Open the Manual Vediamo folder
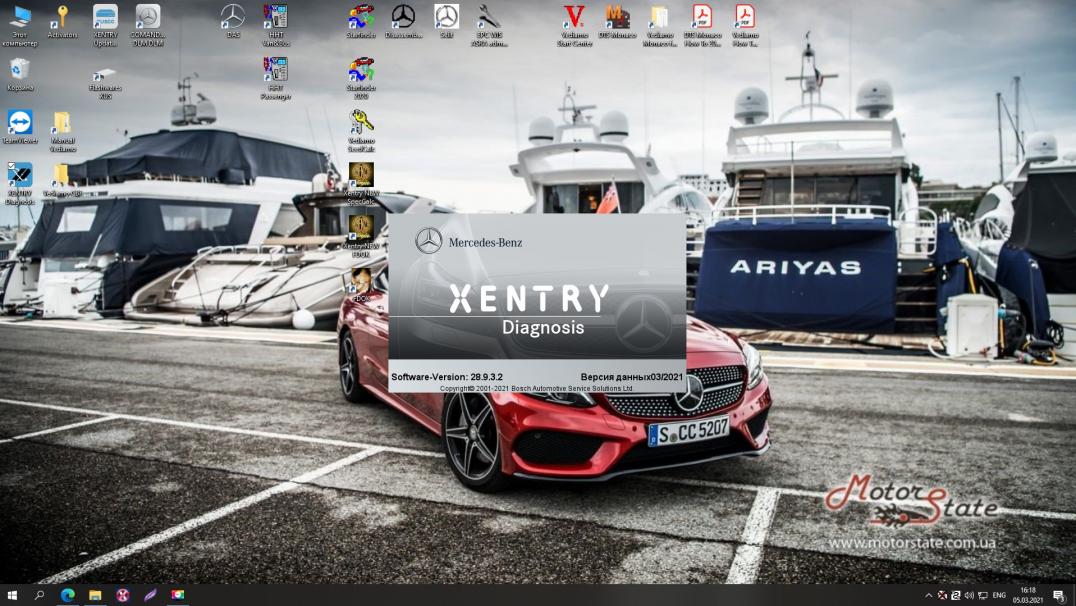Screen dimensions: 1076x606 (x=62, y=123)
